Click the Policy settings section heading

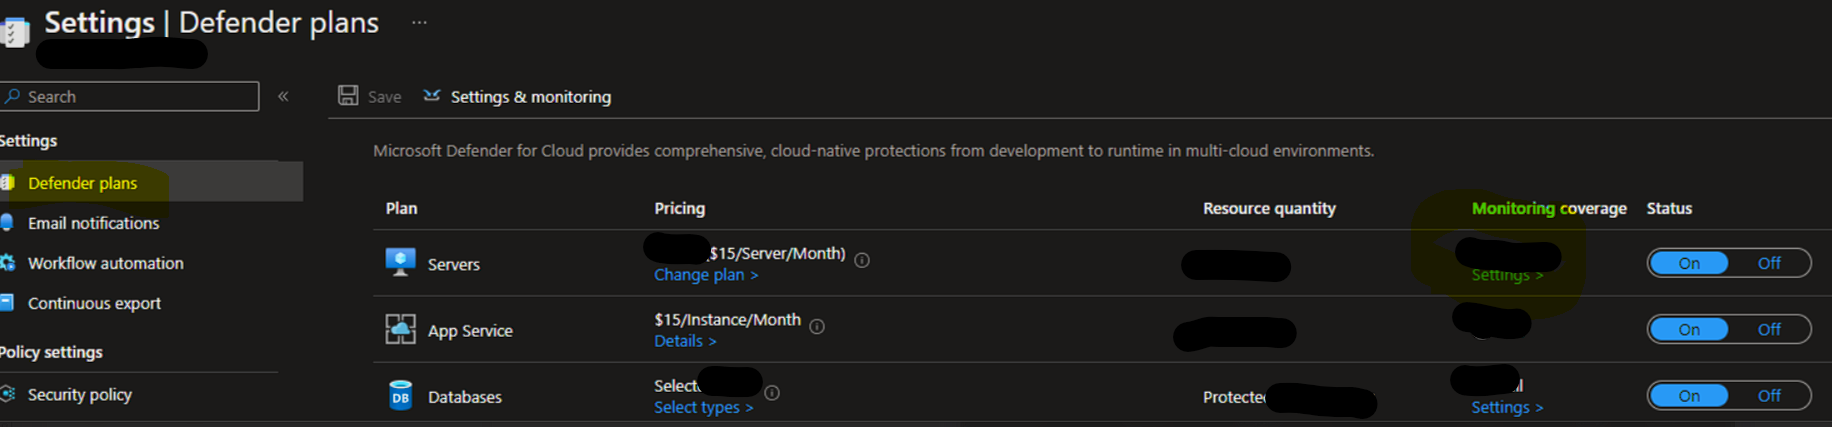click(51, 352)
